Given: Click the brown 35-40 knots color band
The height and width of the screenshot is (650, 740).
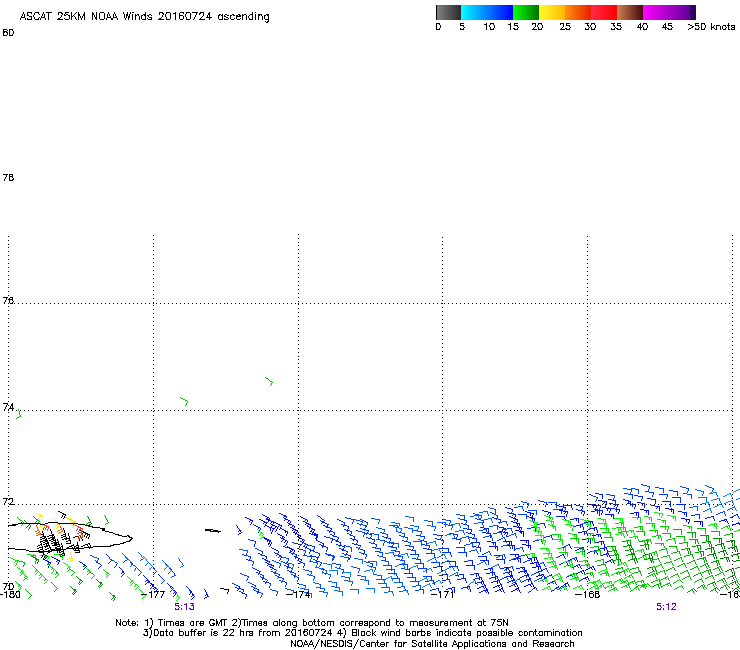Looking at the screenshot, I should pyautogui.click(x=630, y=12).
